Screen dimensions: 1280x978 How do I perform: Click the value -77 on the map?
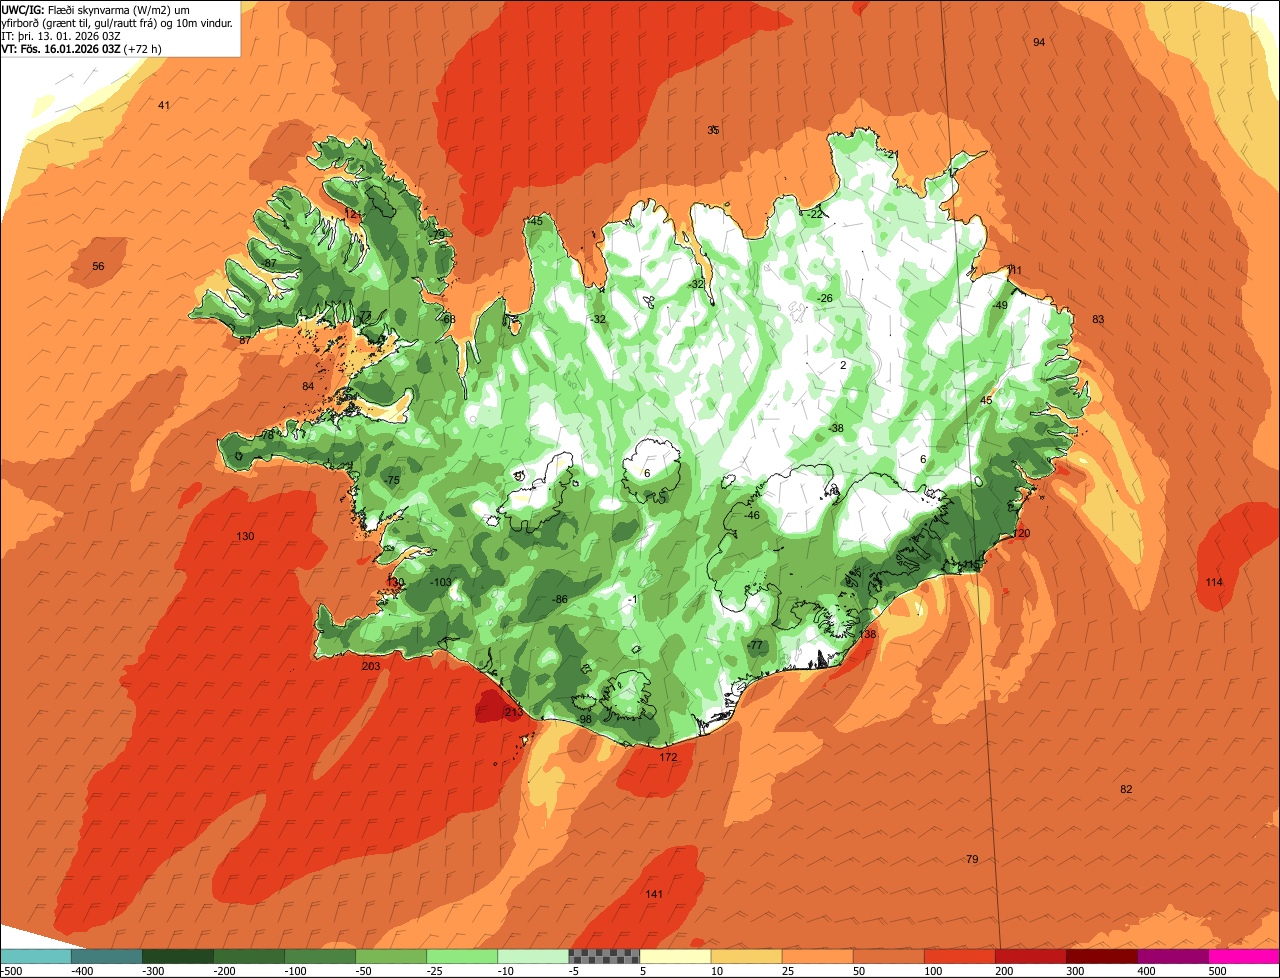[755, 645]
